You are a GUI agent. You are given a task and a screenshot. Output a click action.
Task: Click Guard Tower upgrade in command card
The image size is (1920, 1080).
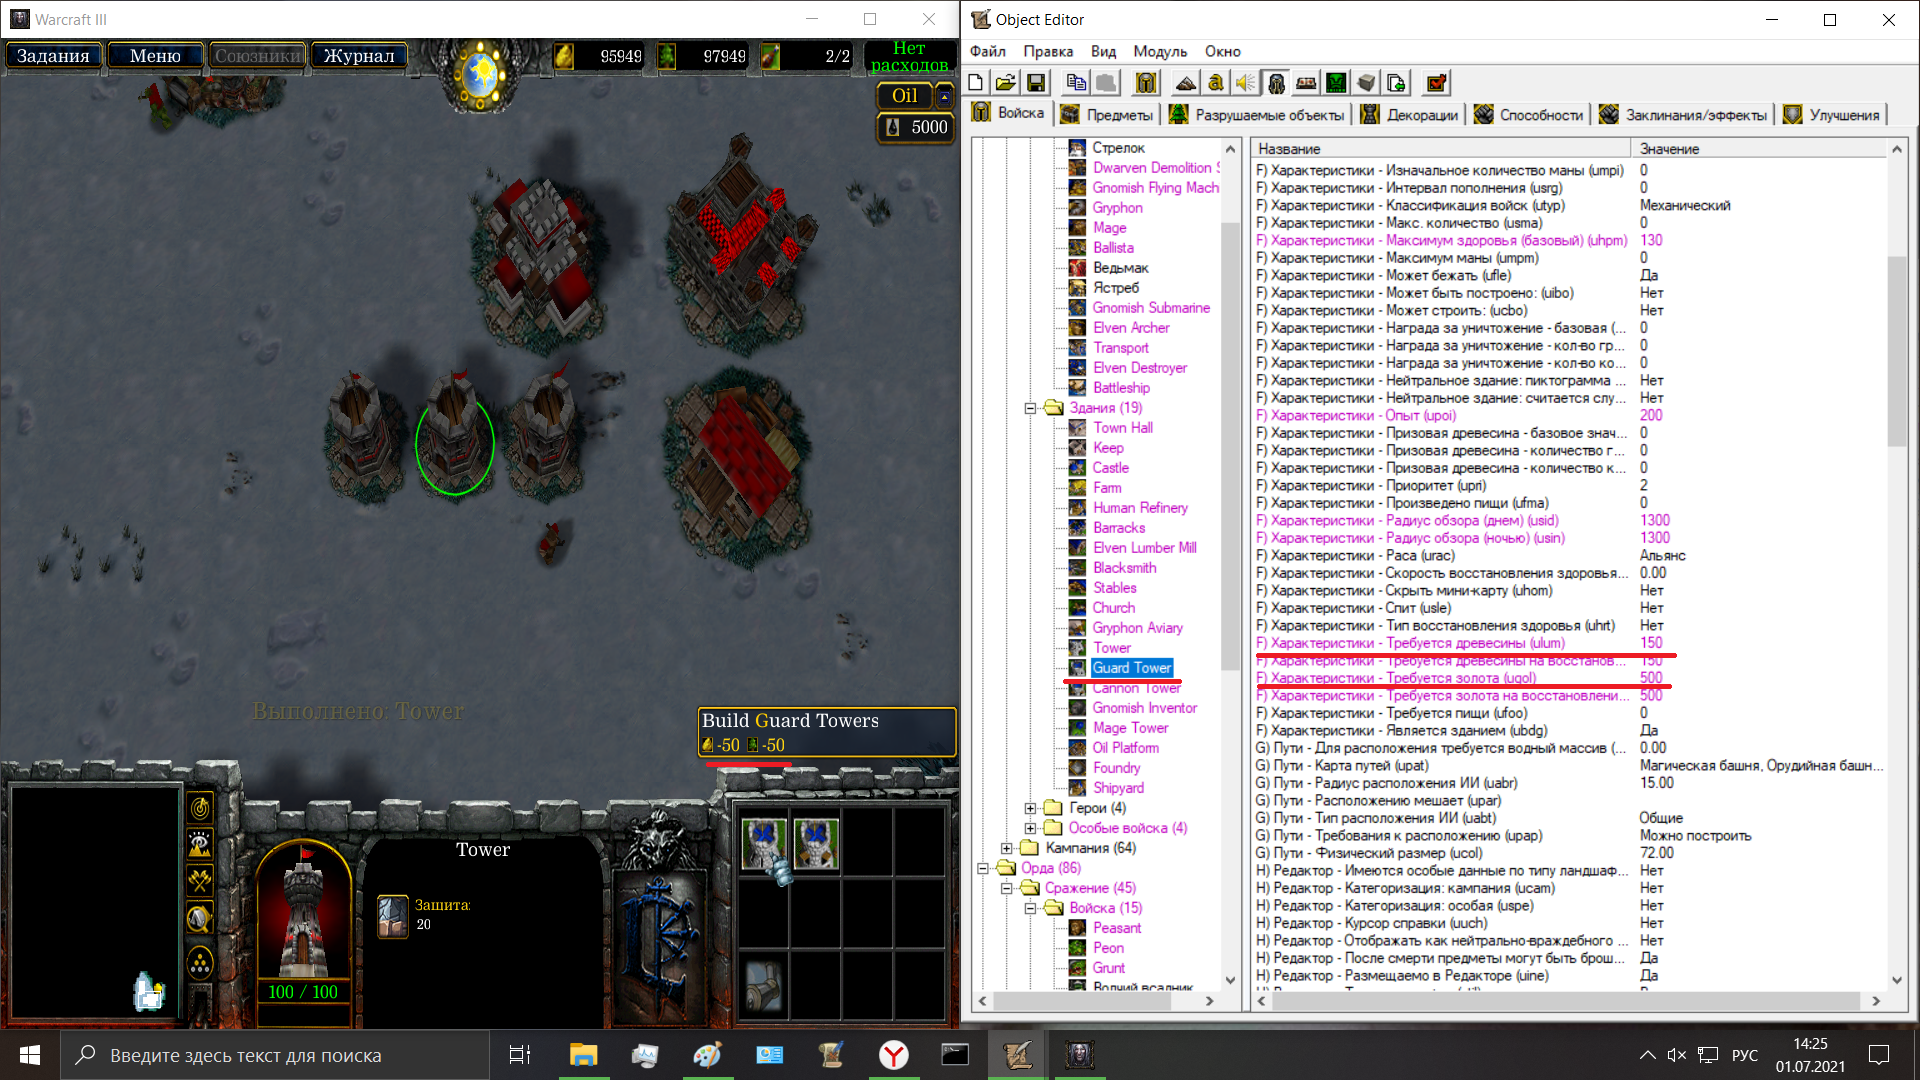[x=764, y=843]
